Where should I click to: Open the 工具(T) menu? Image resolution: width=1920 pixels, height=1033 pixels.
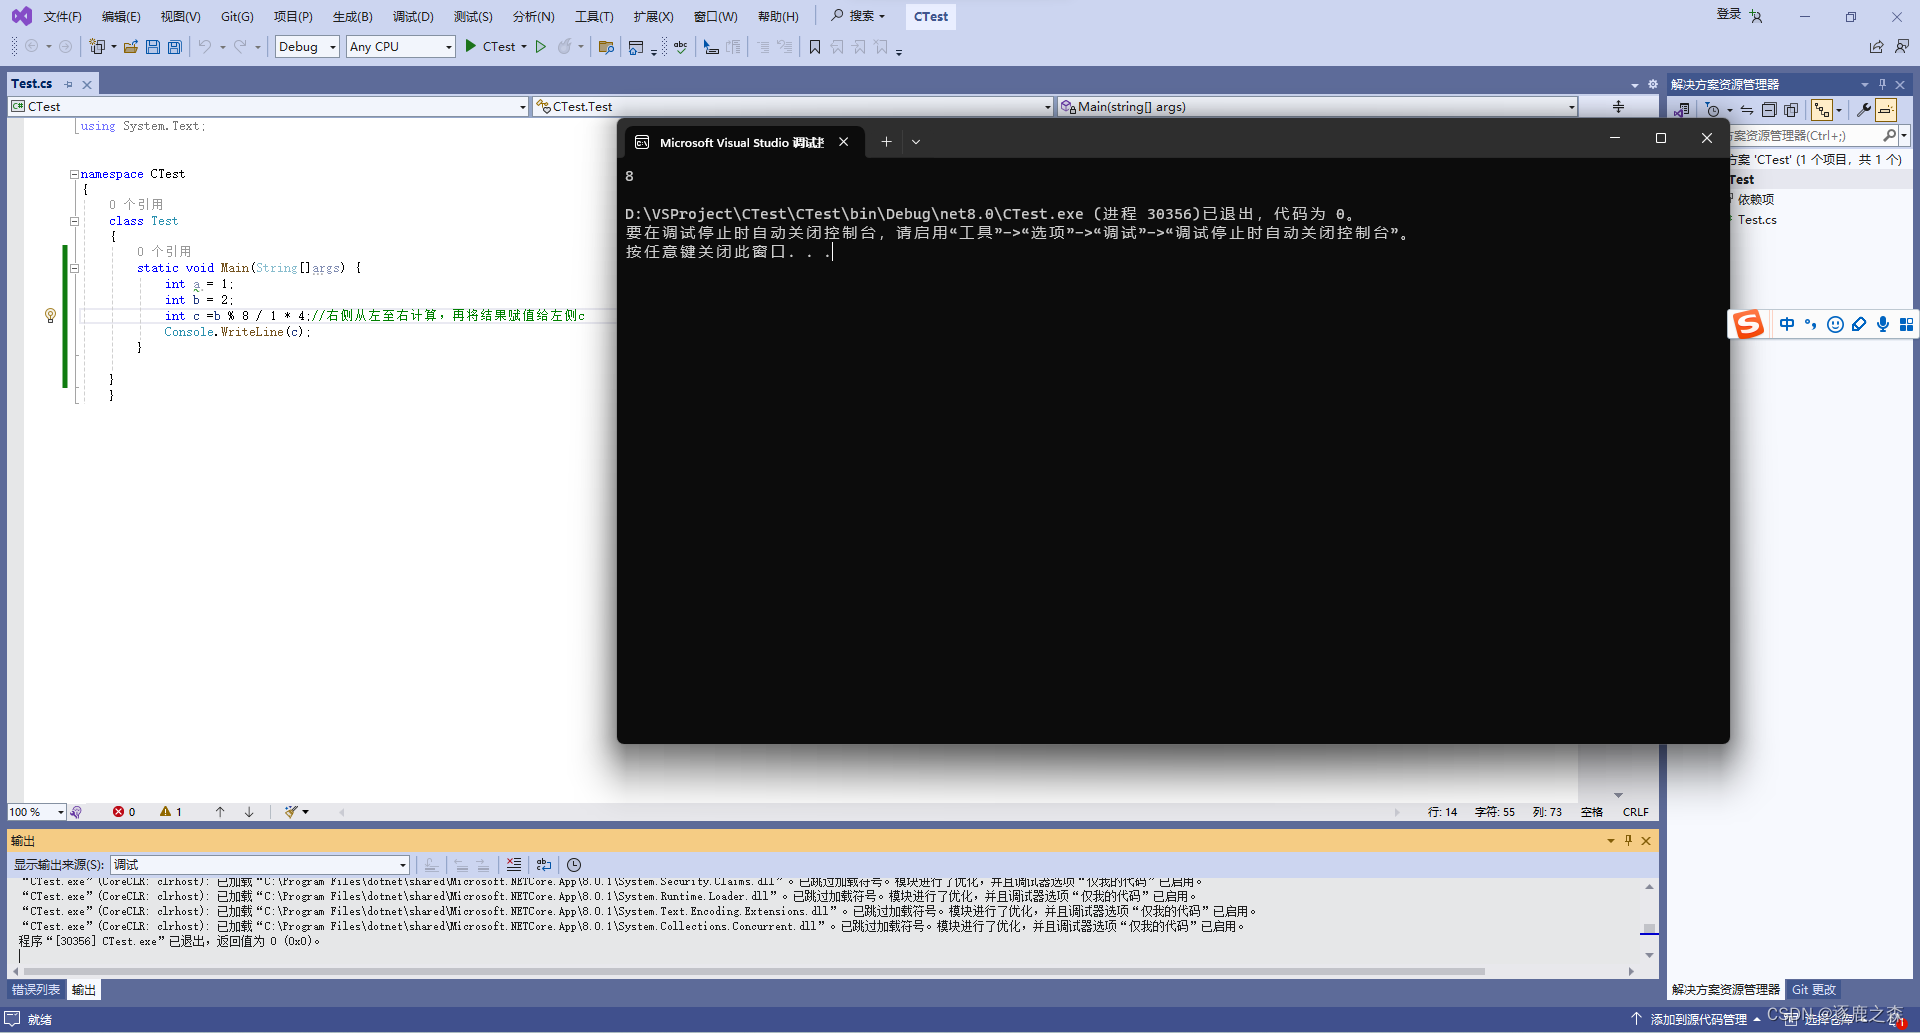[x=594, y=17]
